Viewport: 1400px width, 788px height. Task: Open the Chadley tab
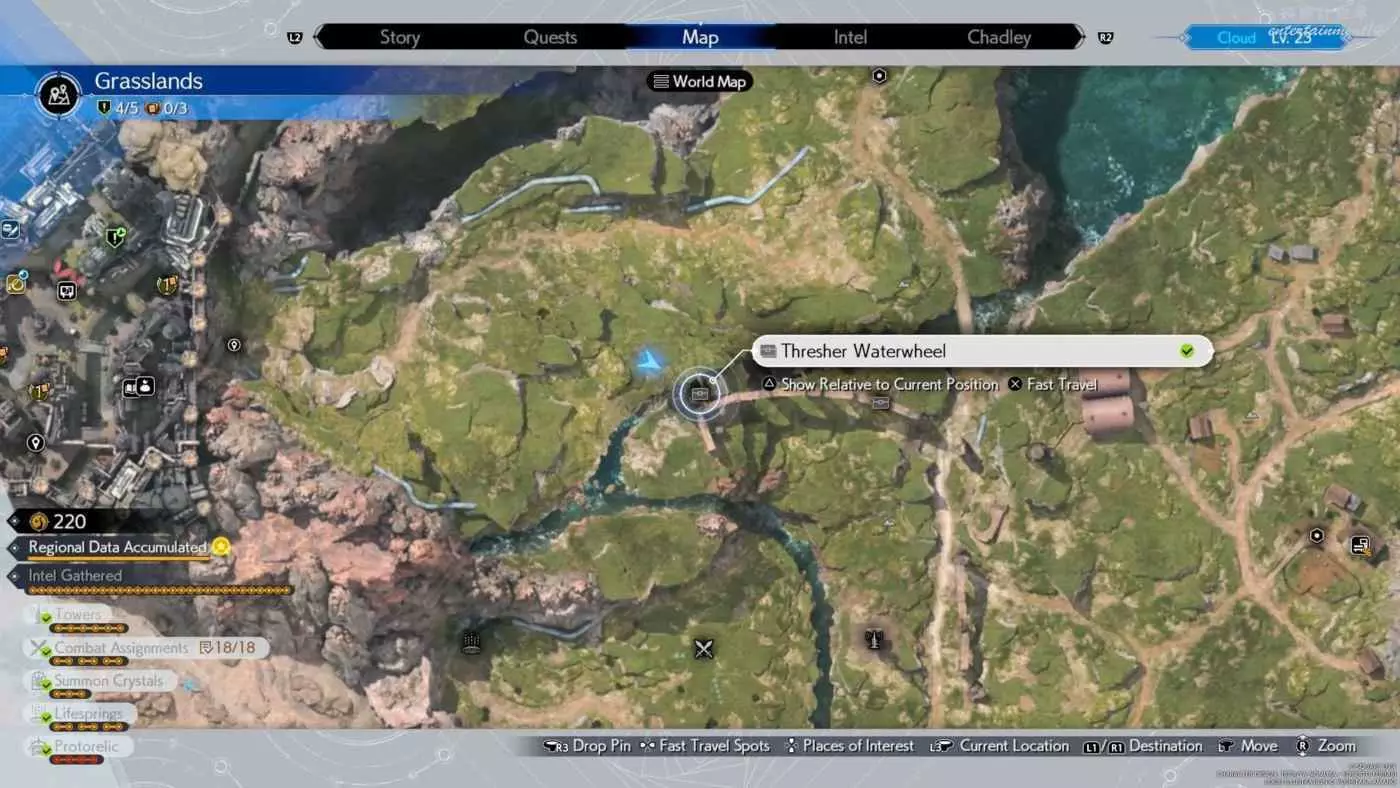[x=998, y=38]
